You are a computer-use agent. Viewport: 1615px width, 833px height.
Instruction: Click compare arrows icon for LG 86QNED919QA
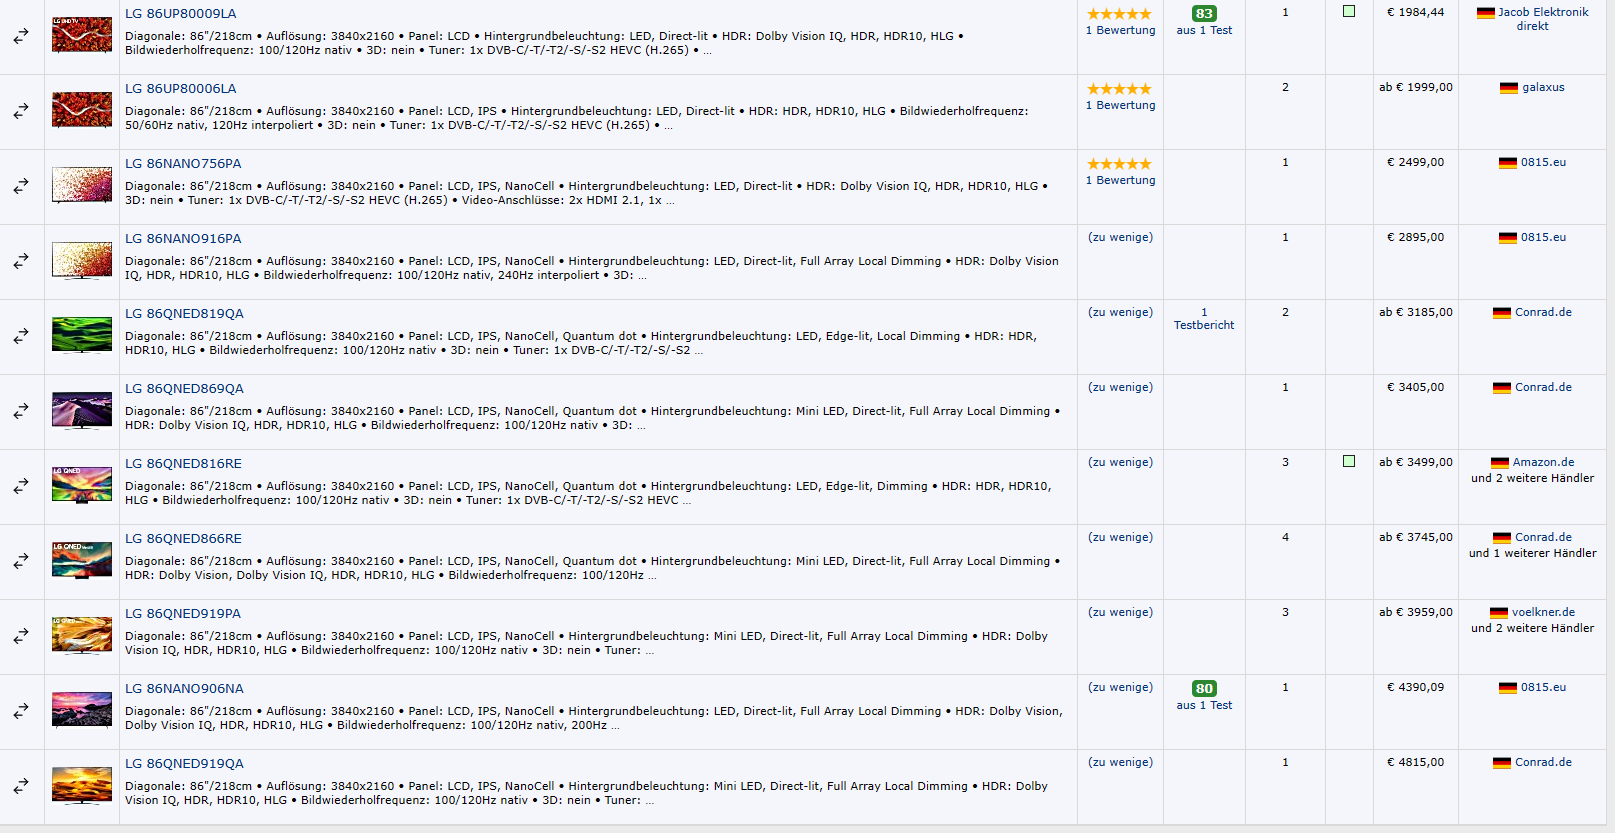click(x=21, y=786)
